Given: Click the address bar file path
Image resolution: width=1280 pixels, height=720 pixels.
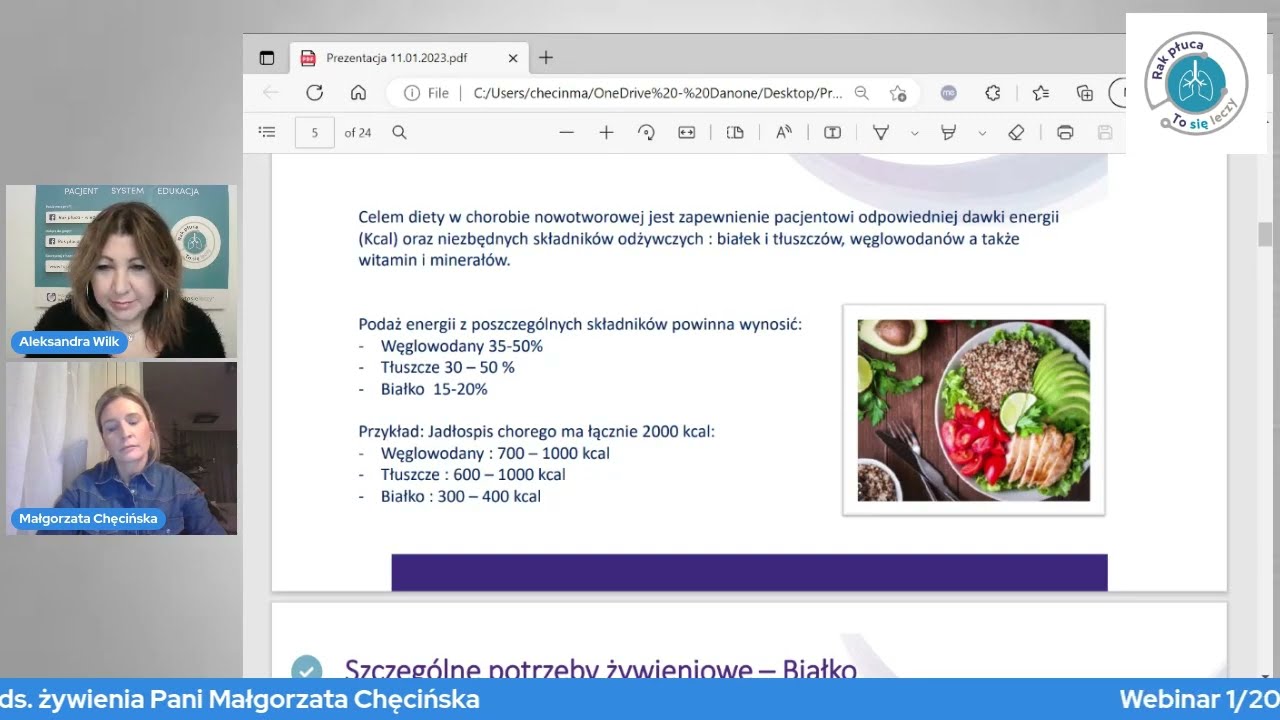Looking at the screenshot, I should pos(657,93).
